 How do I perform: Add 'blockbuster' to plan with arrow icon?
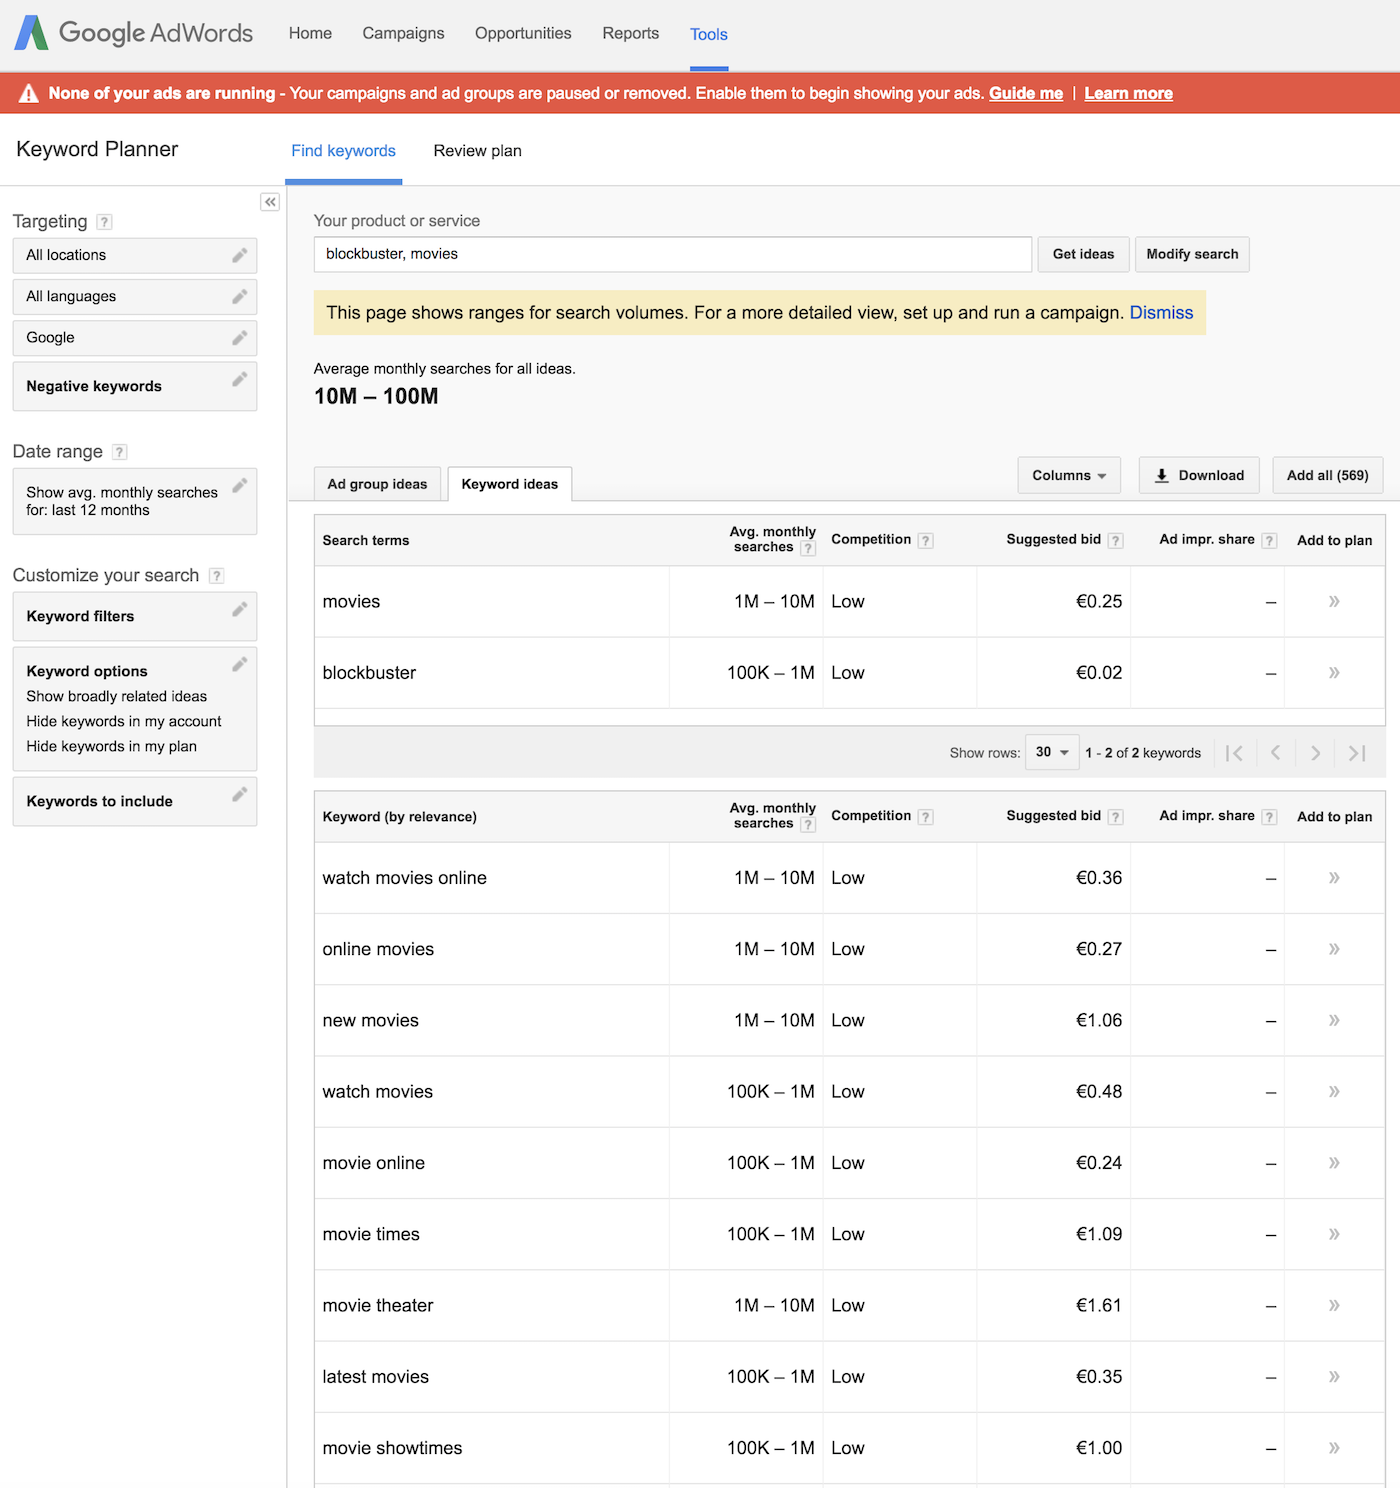click(x=1334, y=673)
